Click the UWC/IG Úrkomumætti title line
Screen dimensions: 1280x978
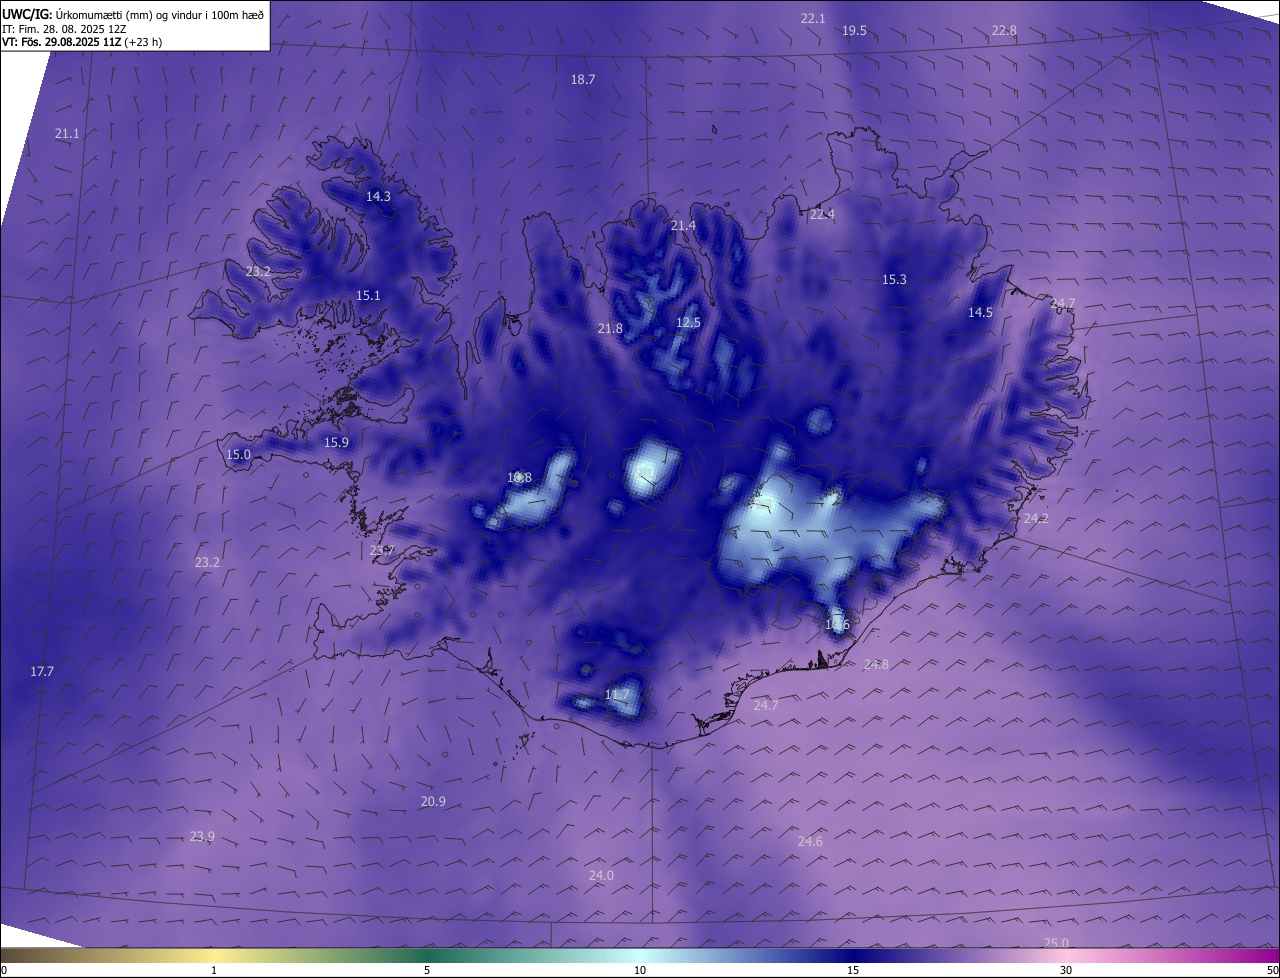click(x=133, y=14)
